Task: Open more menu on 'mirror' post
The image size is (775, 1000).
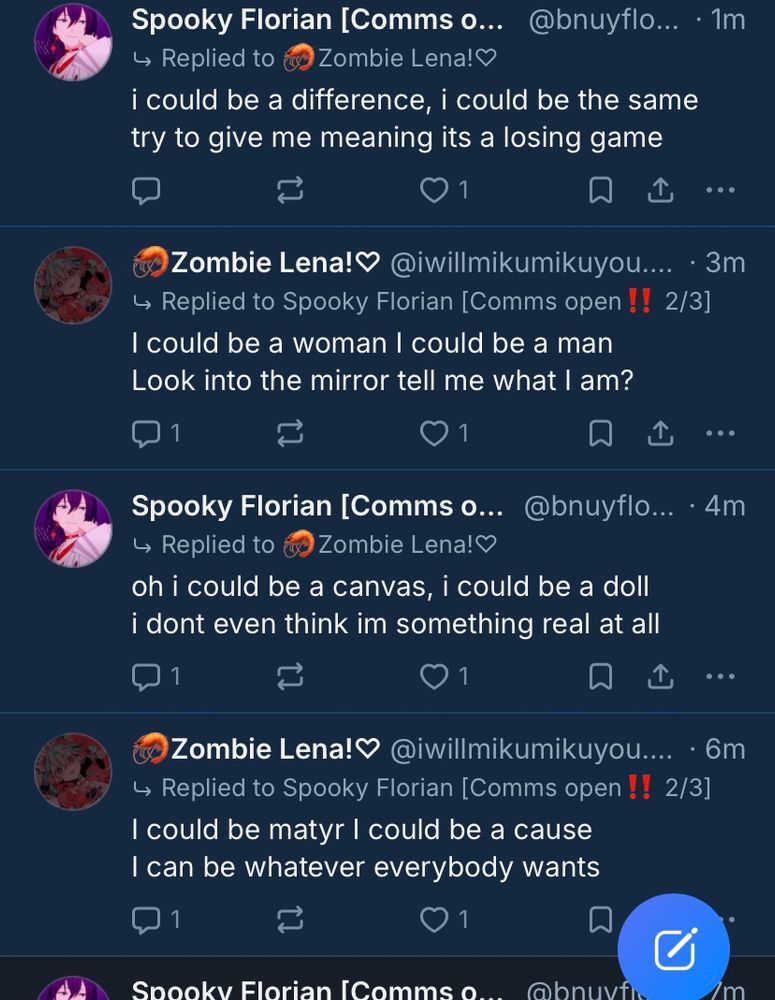Action: (x=720, y=433)
